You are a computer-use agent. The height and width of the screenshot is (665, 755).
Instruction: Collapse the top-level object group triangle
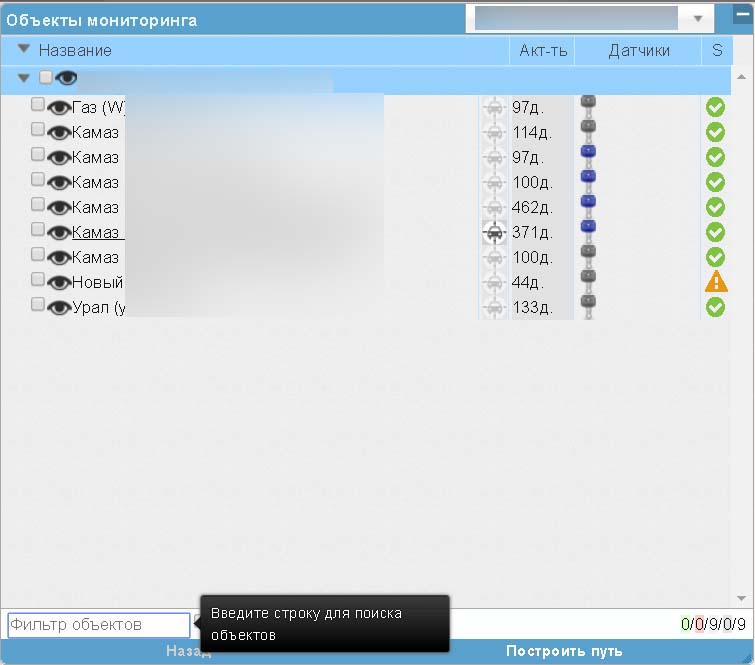24,78
